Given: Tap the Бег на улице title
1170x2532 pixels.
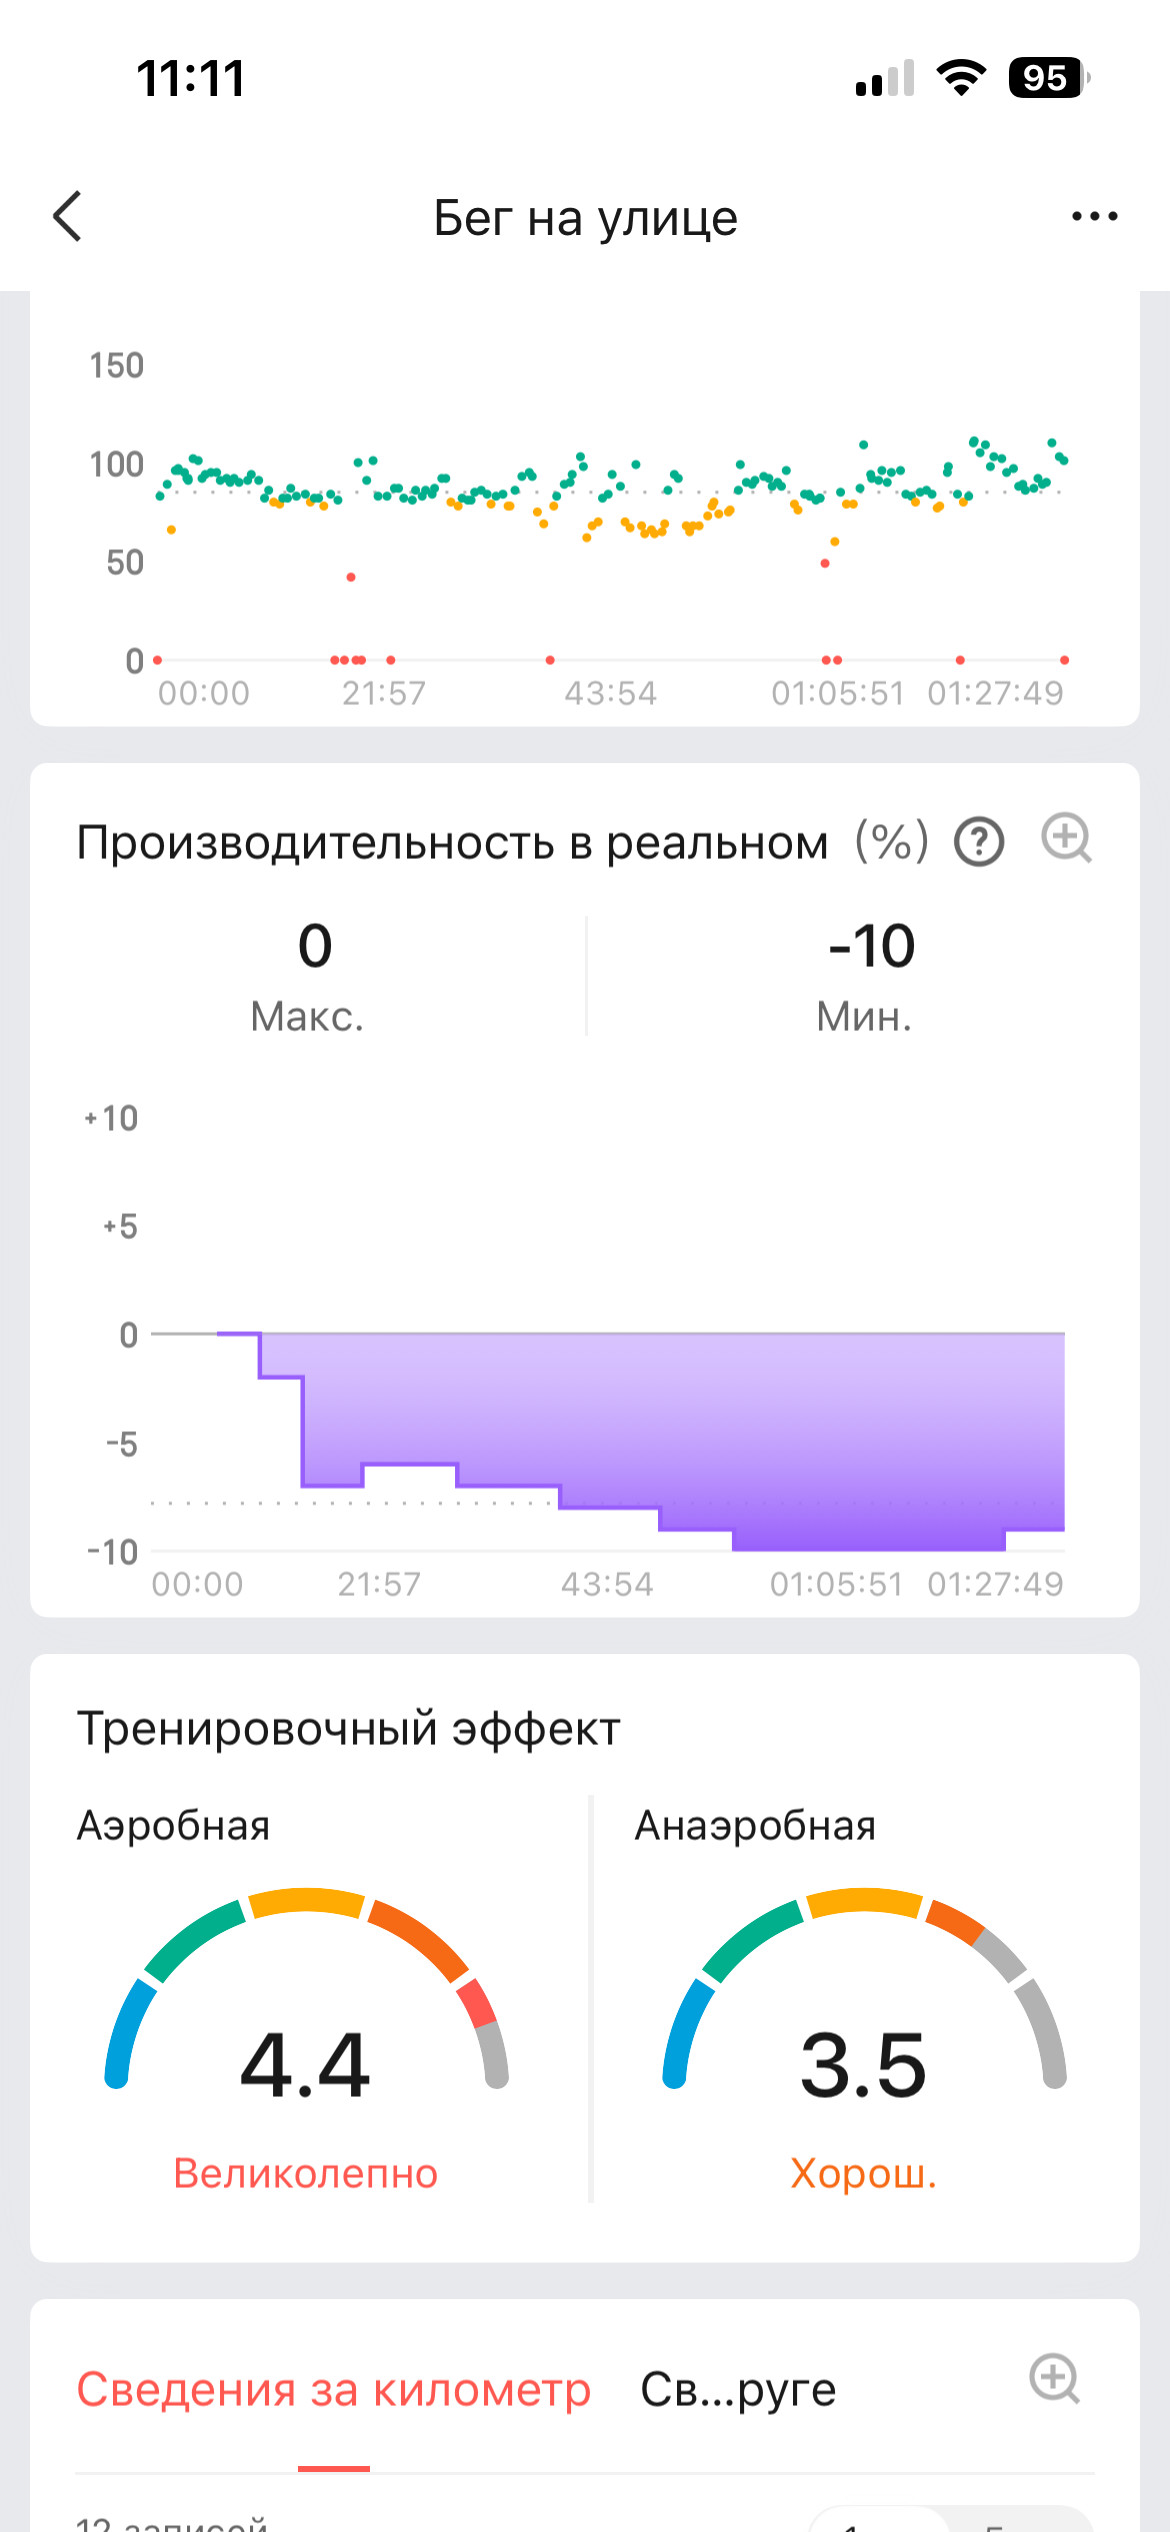Looking at the screenshot, I should pos(585,217).
